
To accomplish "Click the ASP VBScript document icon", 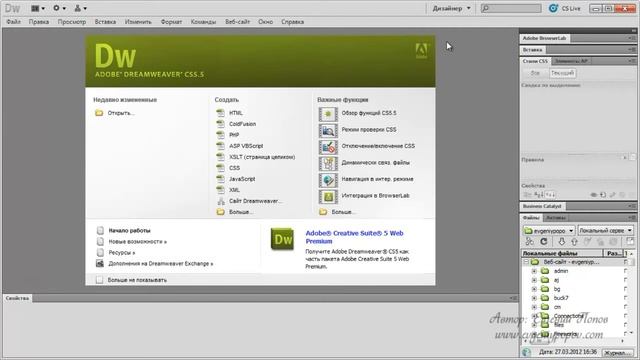I will click(x=220, y=146).
